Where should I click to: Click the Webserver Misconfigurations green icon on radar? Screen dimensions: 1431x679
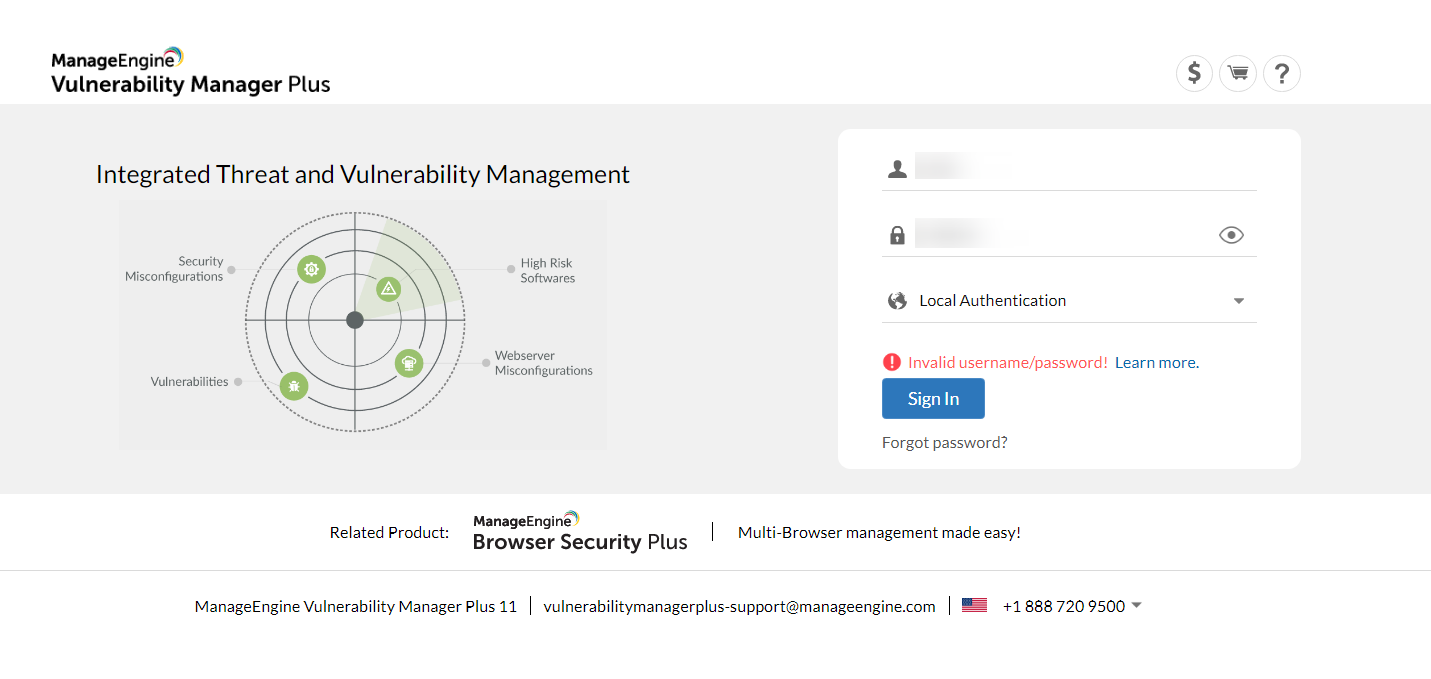409,363
